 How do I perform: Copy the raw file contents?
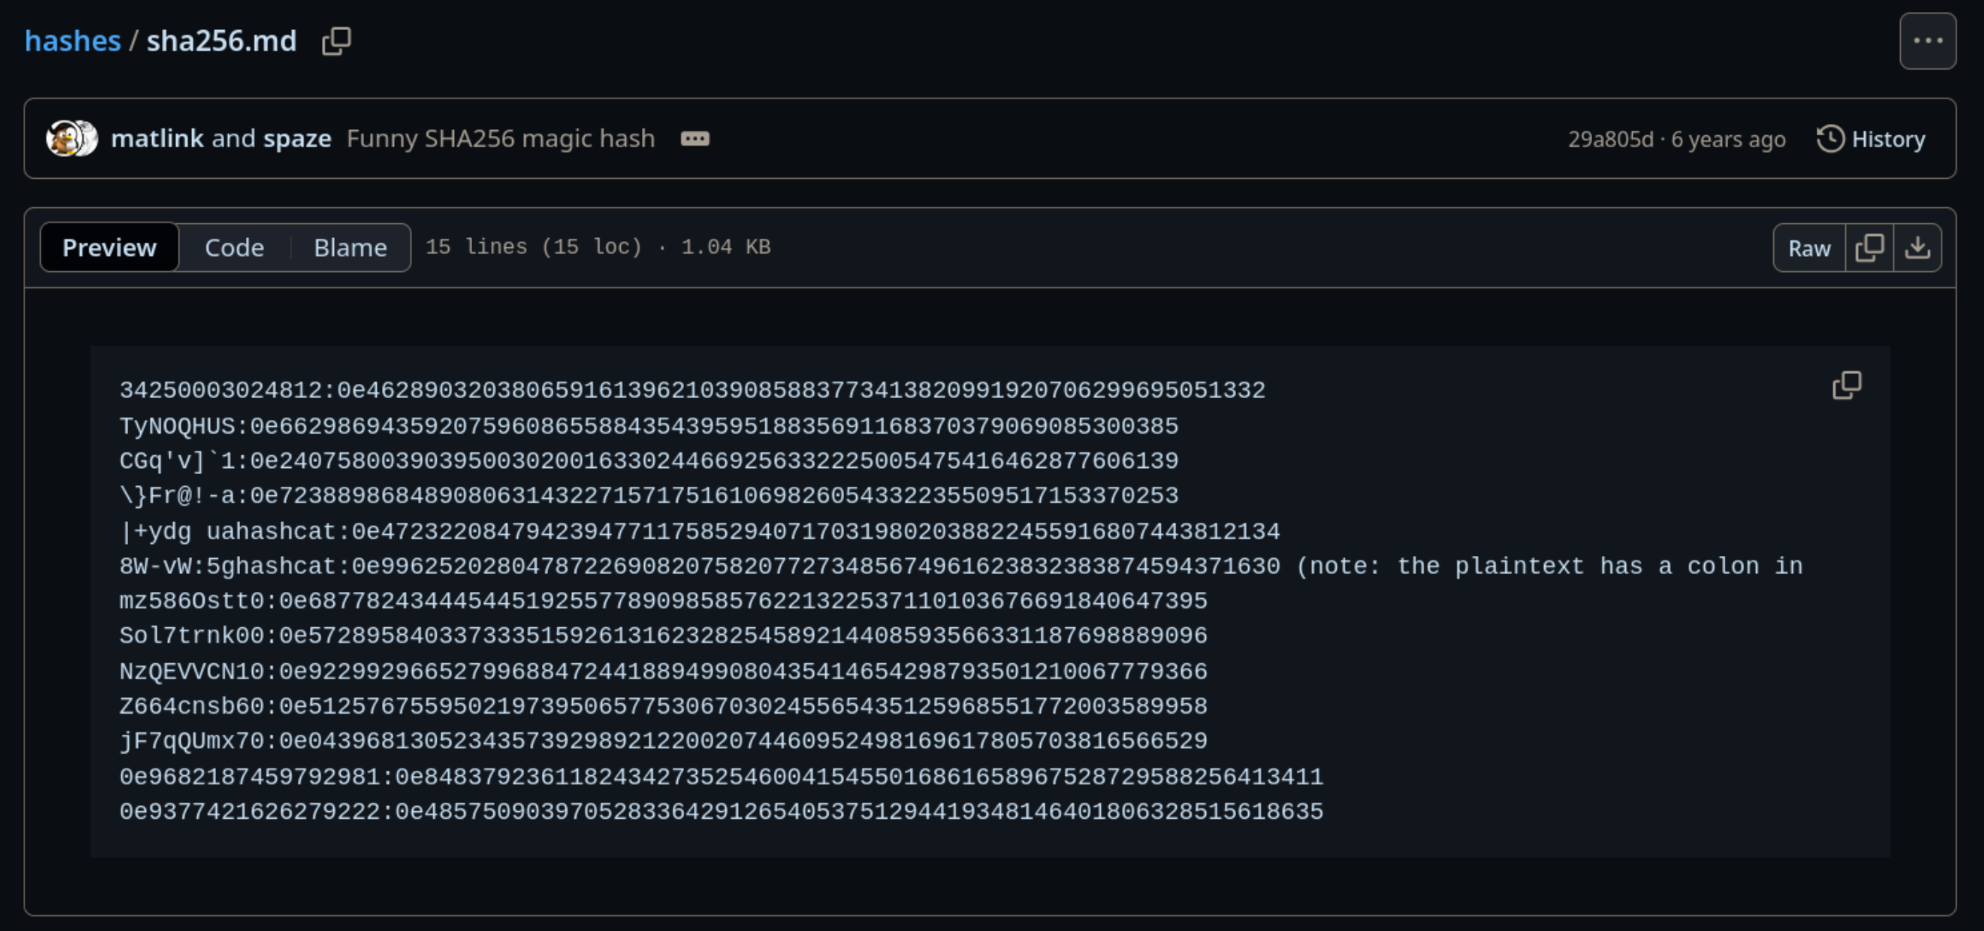[1869, 248]
